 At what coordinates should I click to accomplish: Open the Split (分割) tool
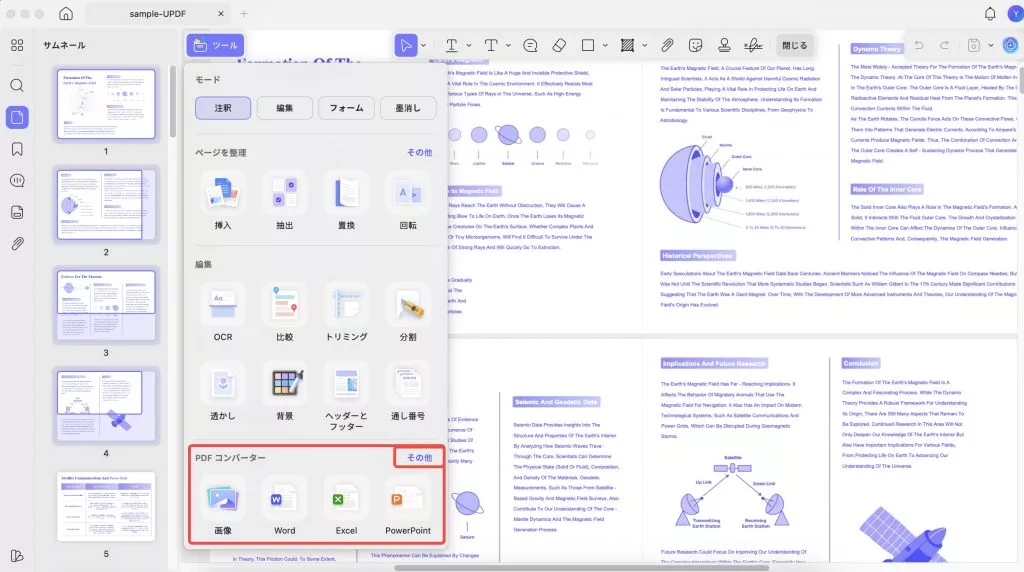[x=408, y=312]
